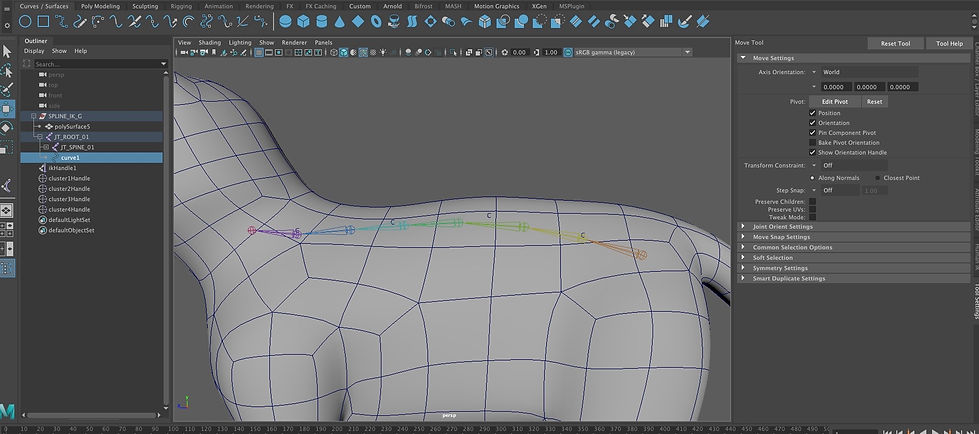This screenshot has height=434, width=979.
Task: Open the viewport Shading menu
Action: pos(210,42)
